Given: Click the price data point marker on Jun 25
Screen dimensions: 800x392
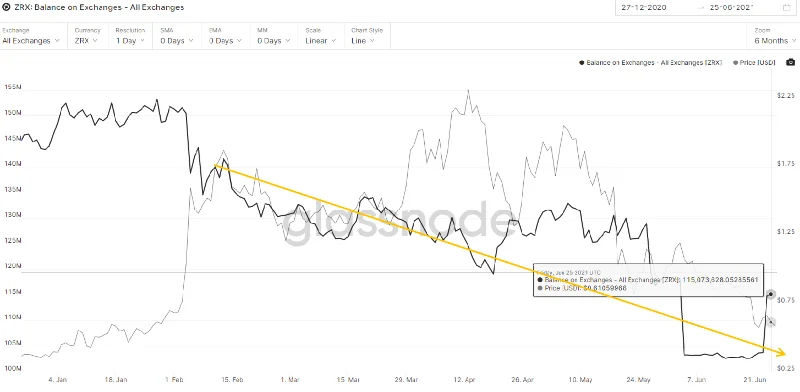Looking at the screenshot, I should (771, 322).
